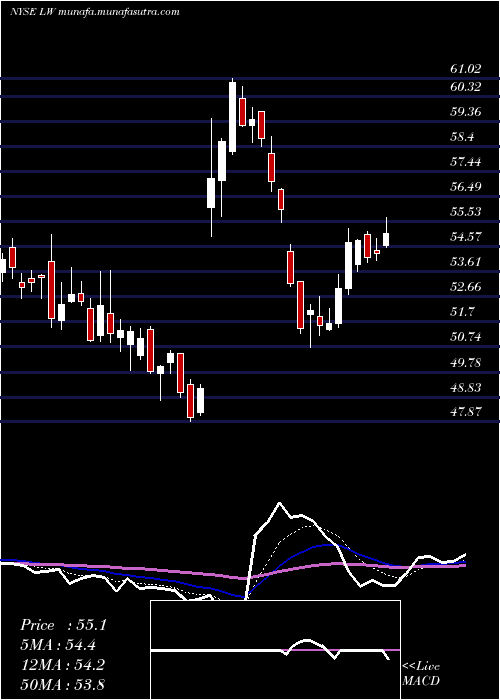Click the 60.32 price level label

click(466, 87)
